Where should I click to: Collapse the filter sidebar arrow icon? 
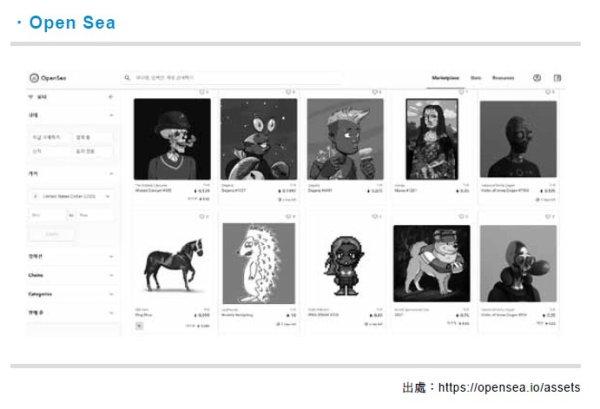pos(111,97)
